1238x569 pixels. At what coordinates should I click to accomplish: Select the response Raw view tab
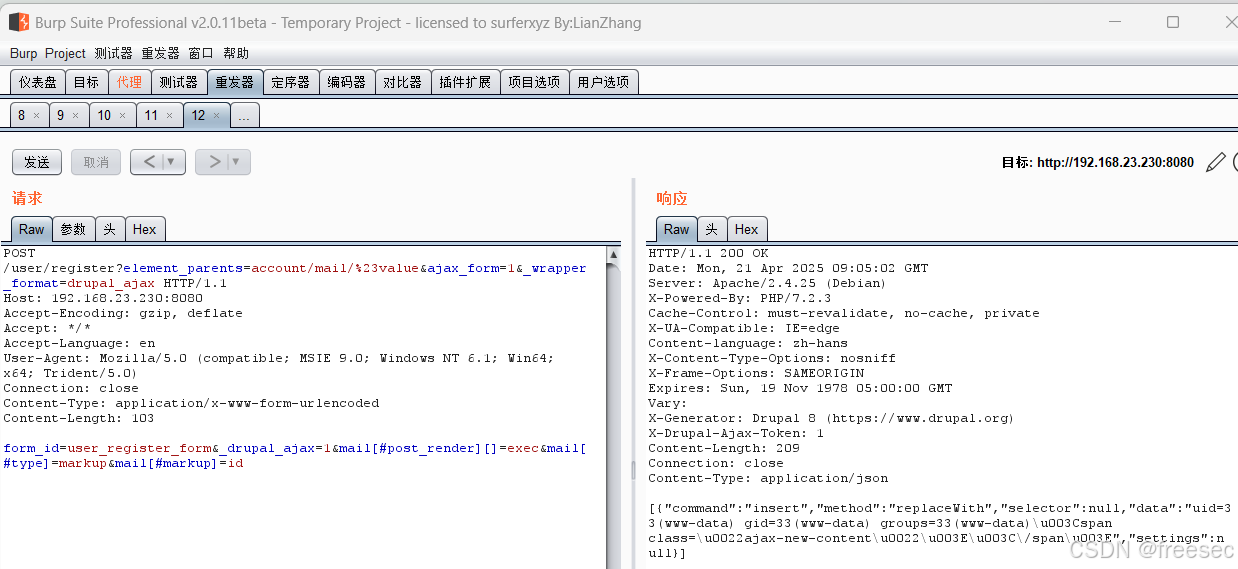[x=676, y=229]
